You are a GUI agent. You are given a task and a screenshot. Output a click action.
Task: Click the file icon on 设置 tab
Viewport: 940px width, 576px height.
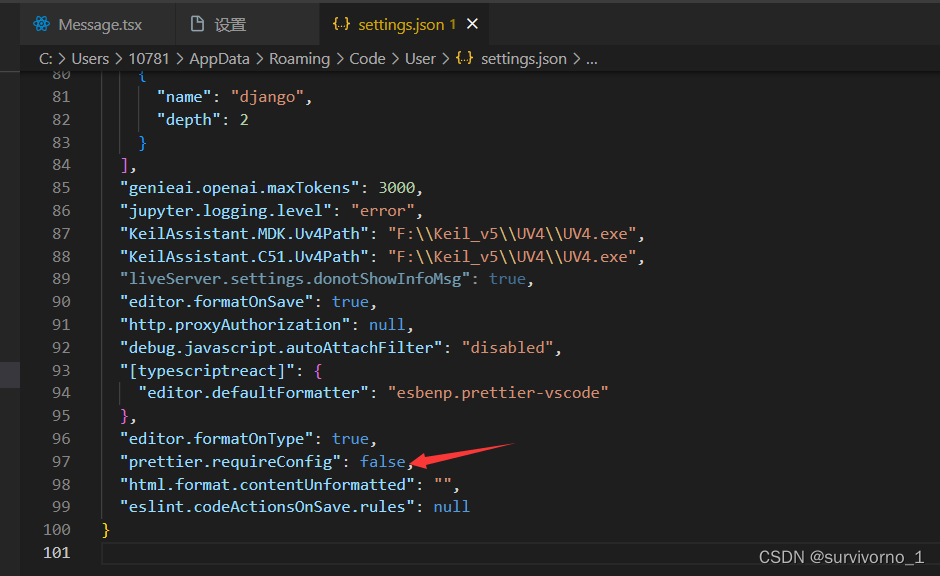[x=197, y=24]
